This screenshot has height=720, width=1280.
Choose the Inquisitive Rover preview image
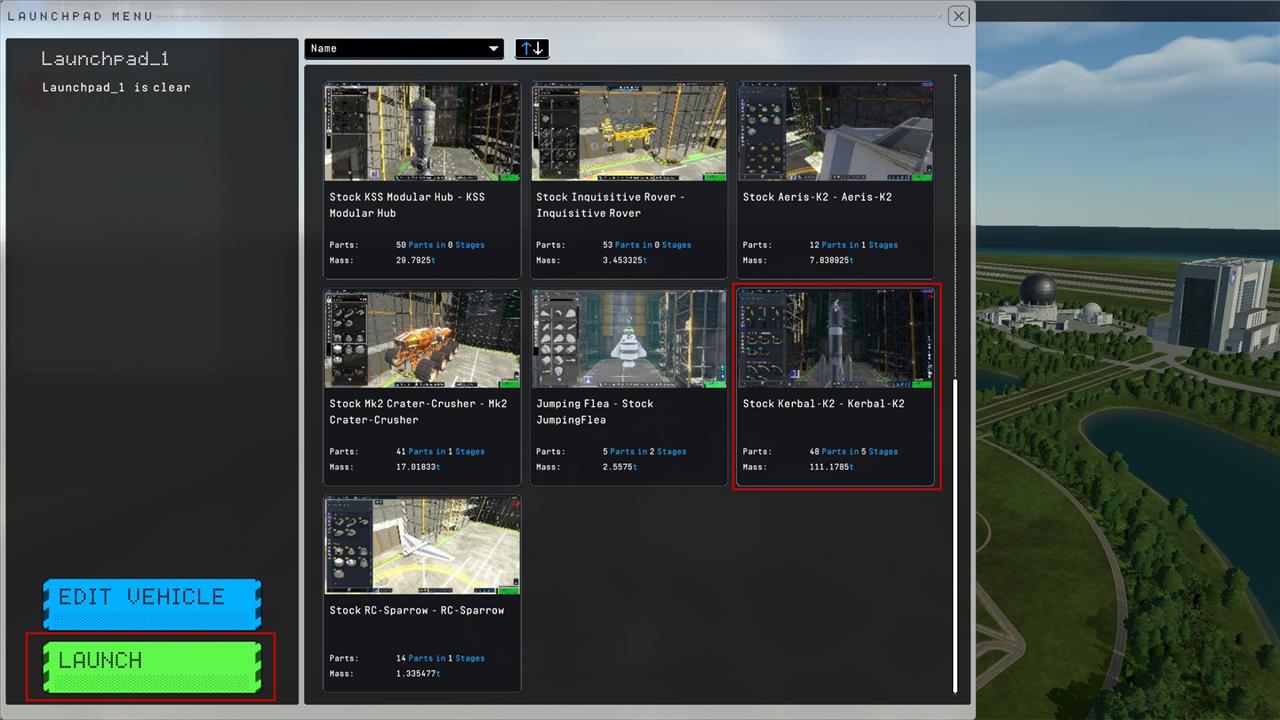coord(629,132)
